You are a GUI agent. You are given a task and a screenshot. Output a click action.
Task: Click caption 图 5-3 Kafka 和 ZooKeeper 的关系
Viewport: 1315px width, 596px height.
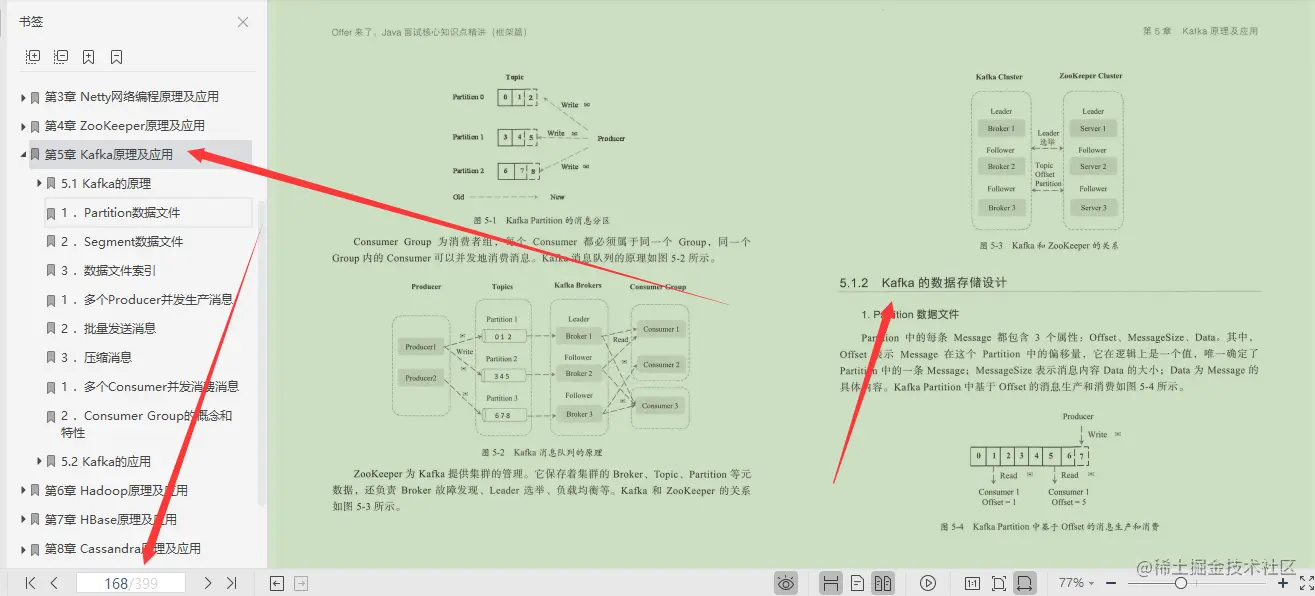coord(1049,245)
